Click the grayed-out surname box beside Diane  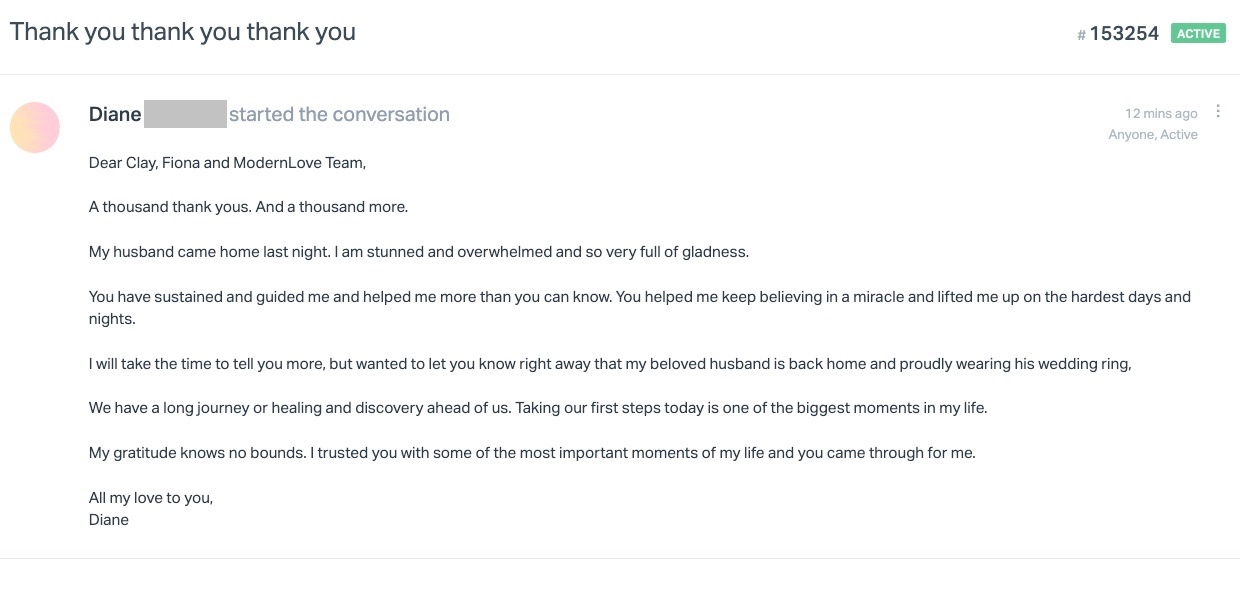click(x=185, y=114)
